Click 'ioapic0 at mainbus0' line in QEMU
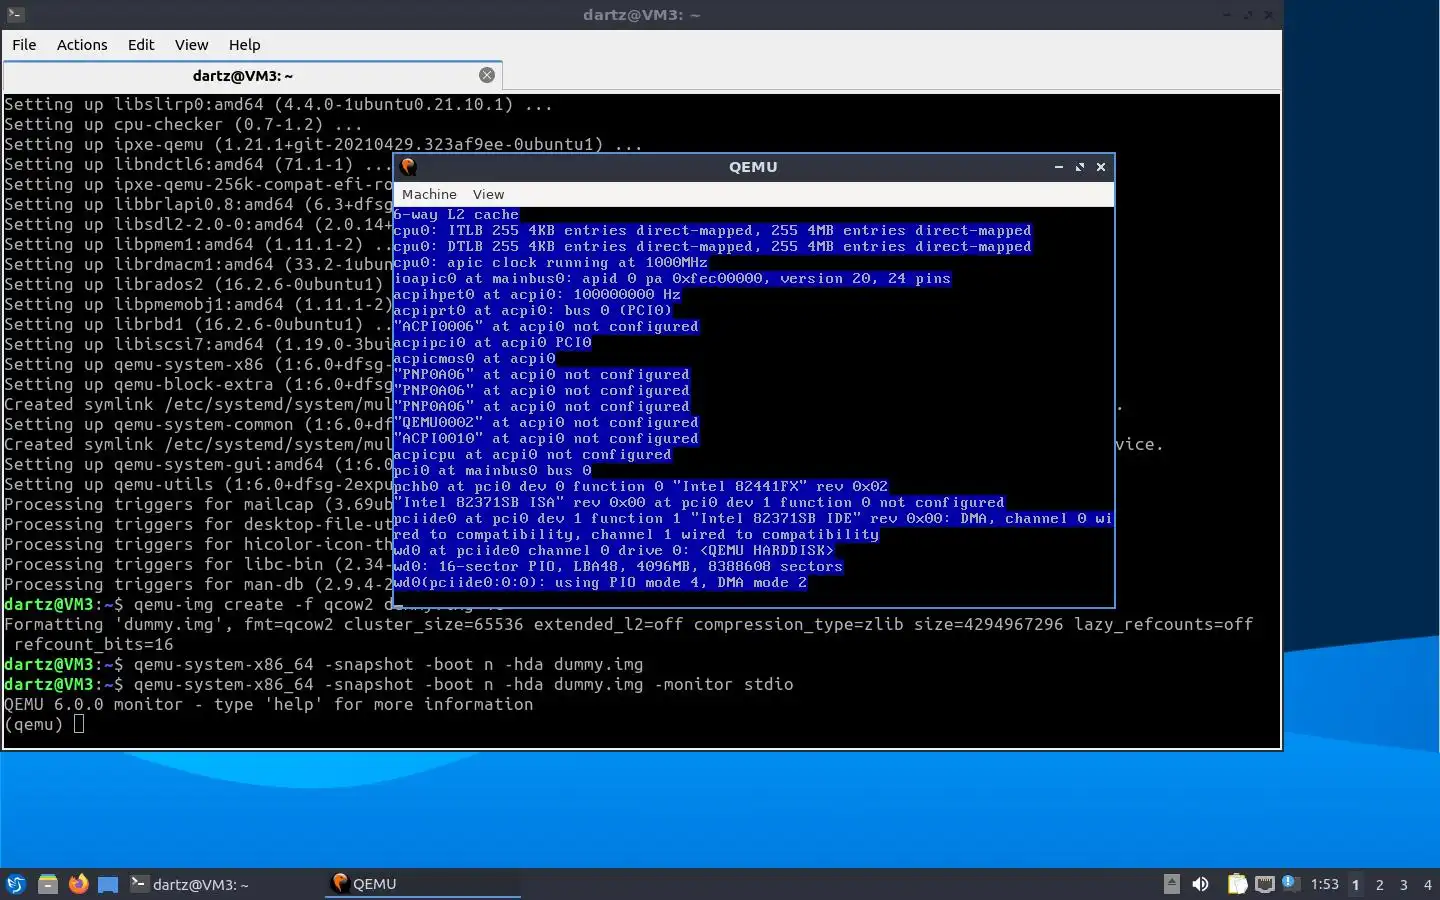 (x=672, y=278)
